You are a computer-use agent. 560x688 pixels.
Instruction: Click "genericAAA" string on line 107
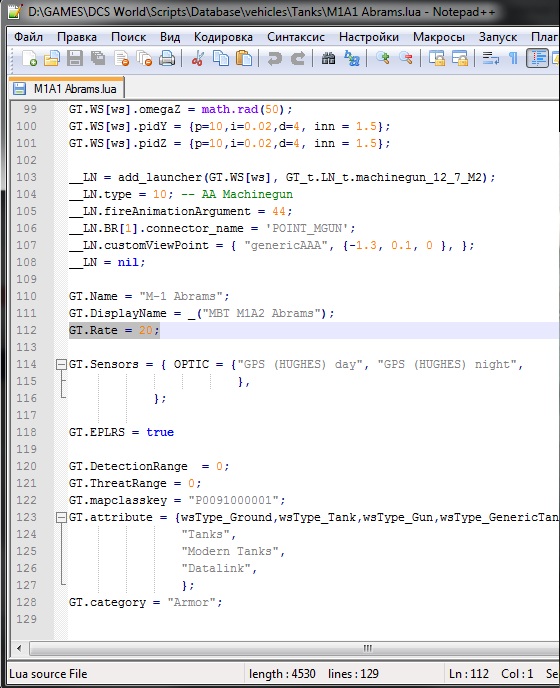click(286, 246)
